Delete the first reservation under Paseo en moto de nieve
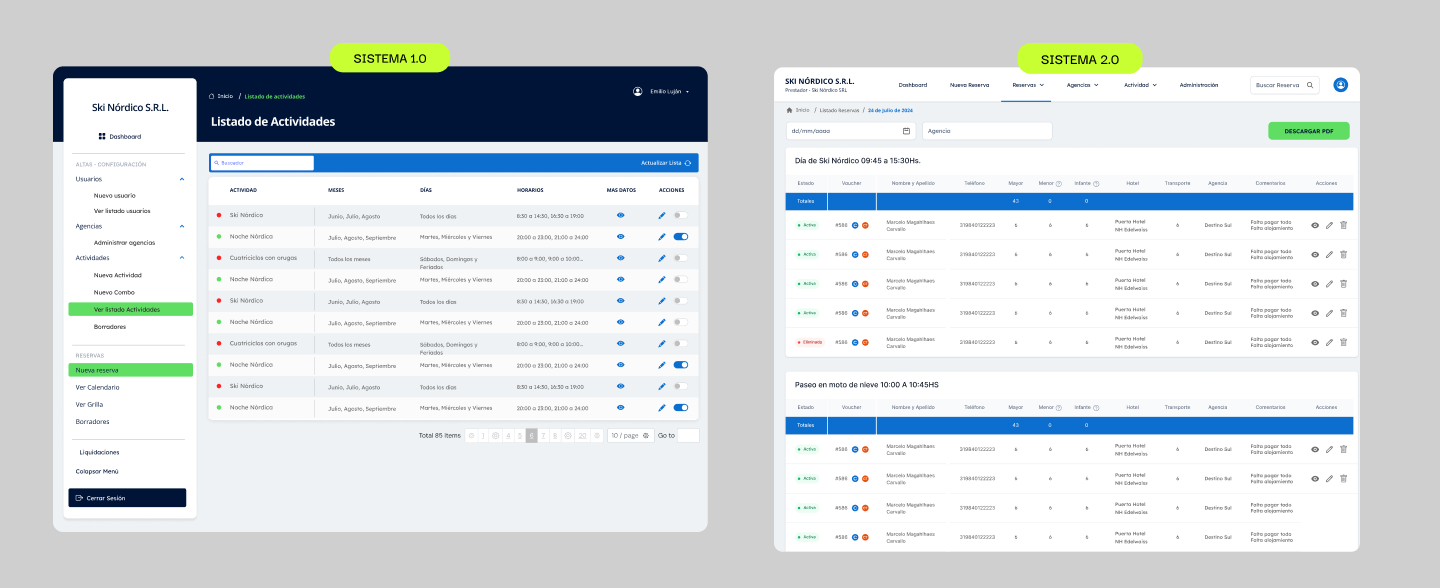 click(x=1344, y=449)
